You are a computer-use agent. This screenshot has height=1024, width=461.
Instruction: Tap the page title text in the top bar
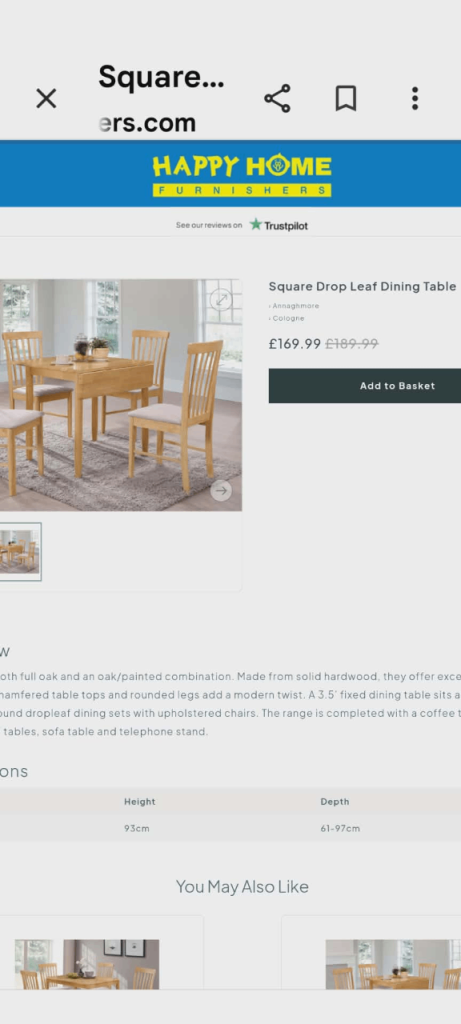(161, 77)
